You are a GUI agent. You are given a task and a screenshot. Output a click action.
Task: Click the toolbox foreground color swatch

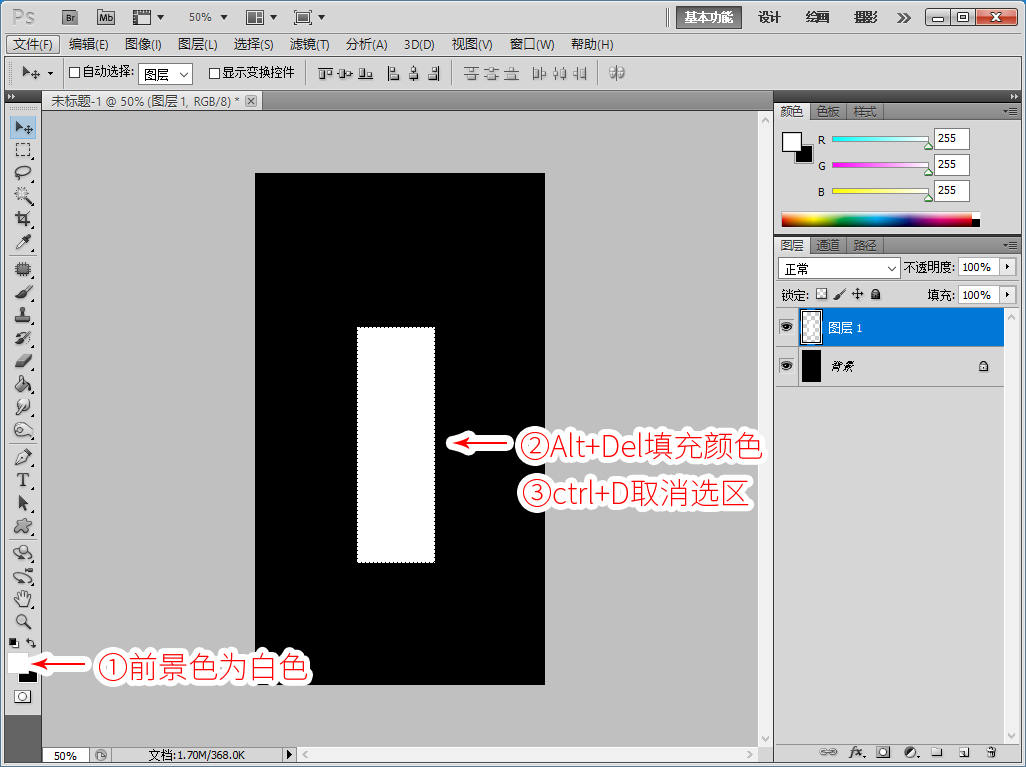pyautogui.click(x=17, y=662)
